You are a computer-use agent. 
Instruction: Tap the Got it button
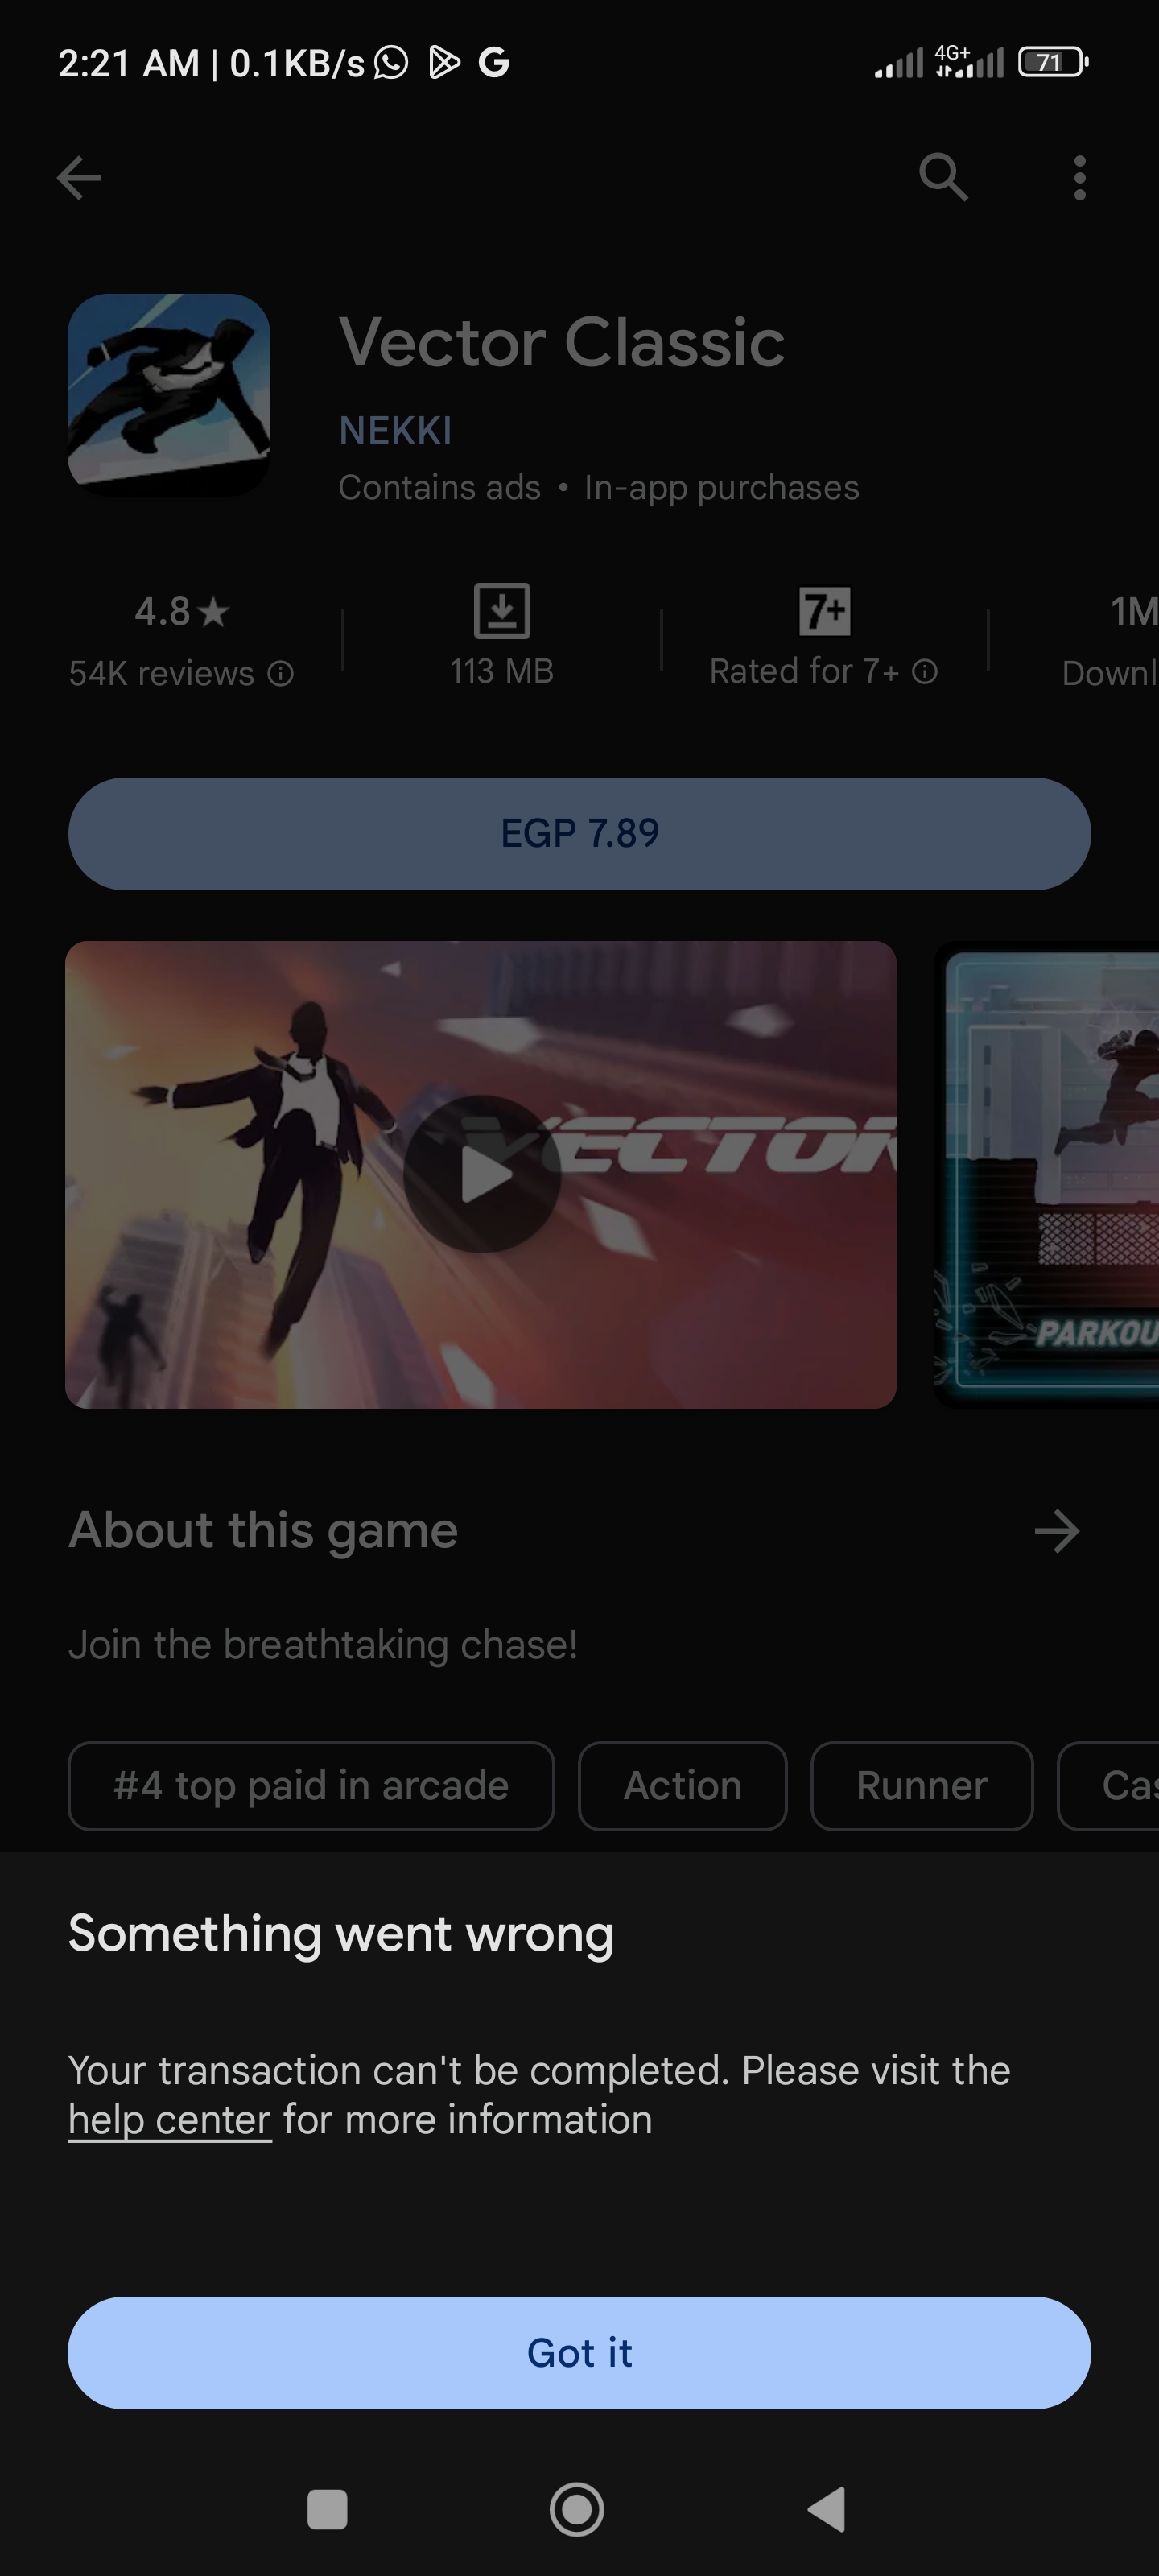[x=579, y=2353]
